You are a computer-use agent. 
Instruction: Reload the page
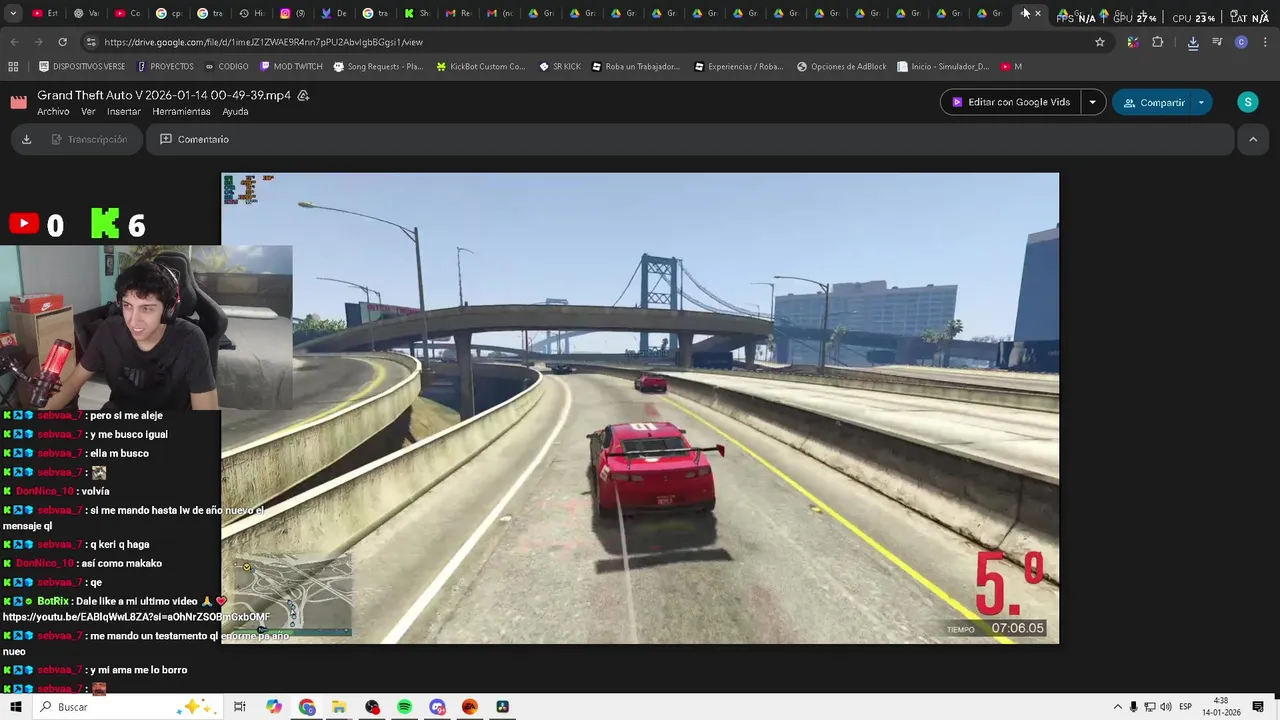click(62, 42)
